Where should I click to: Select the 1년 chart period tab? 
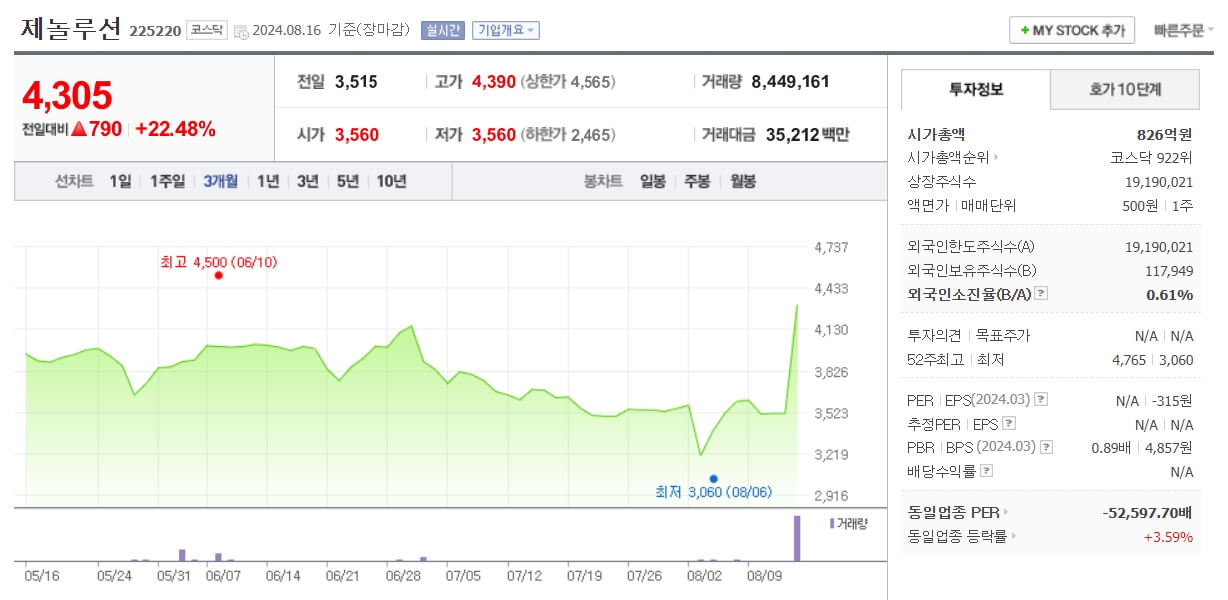point(266,181)
